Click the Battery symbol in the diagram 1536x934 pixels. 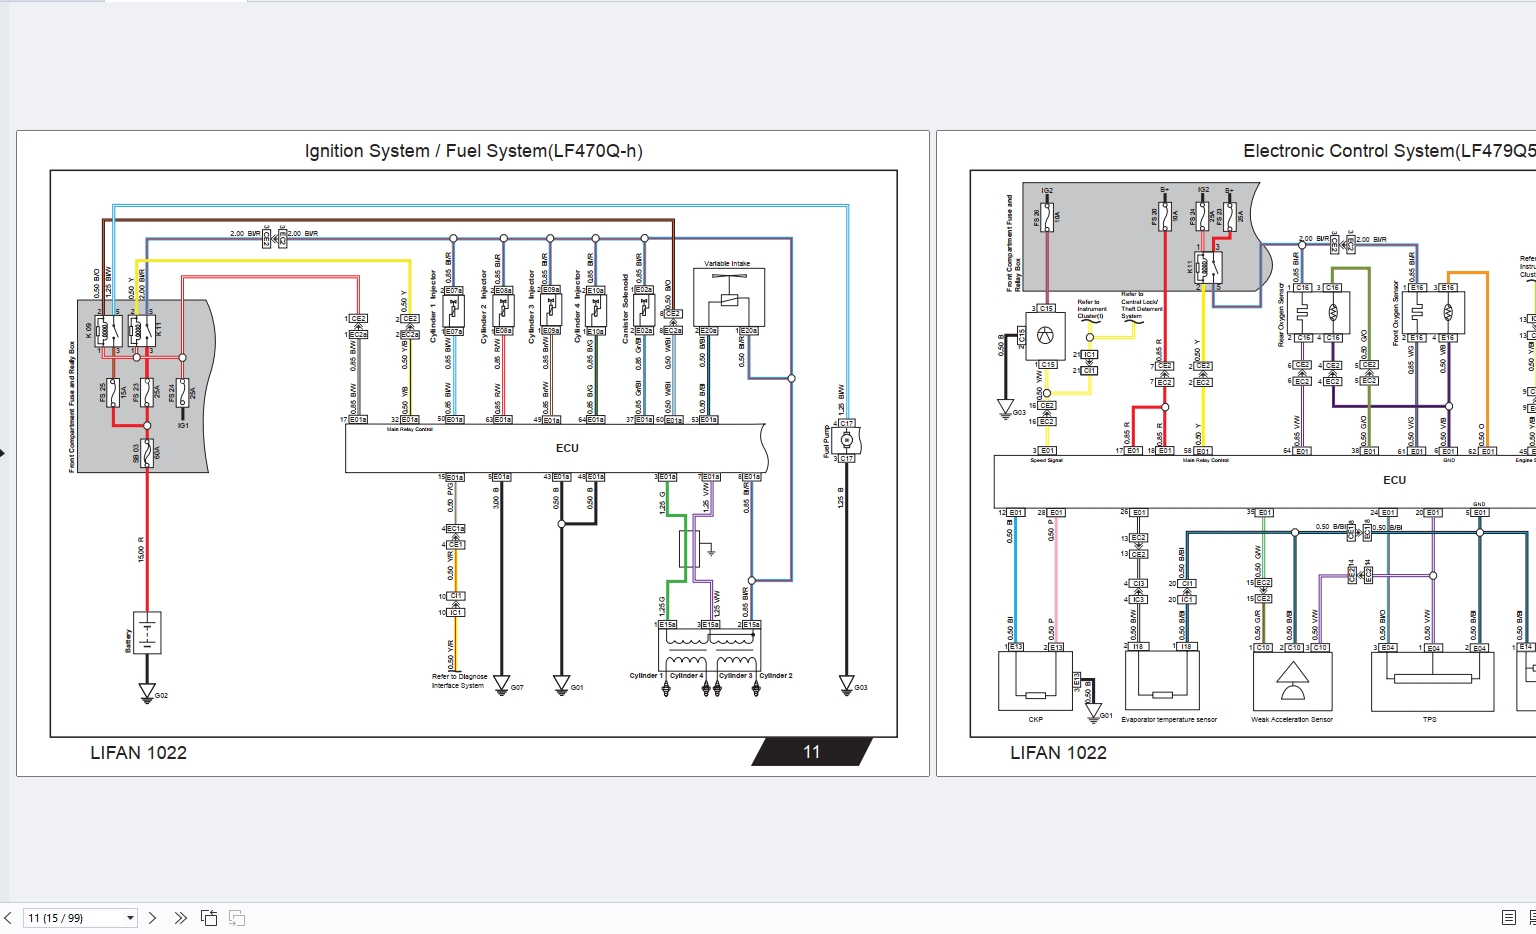coord(147,633)
